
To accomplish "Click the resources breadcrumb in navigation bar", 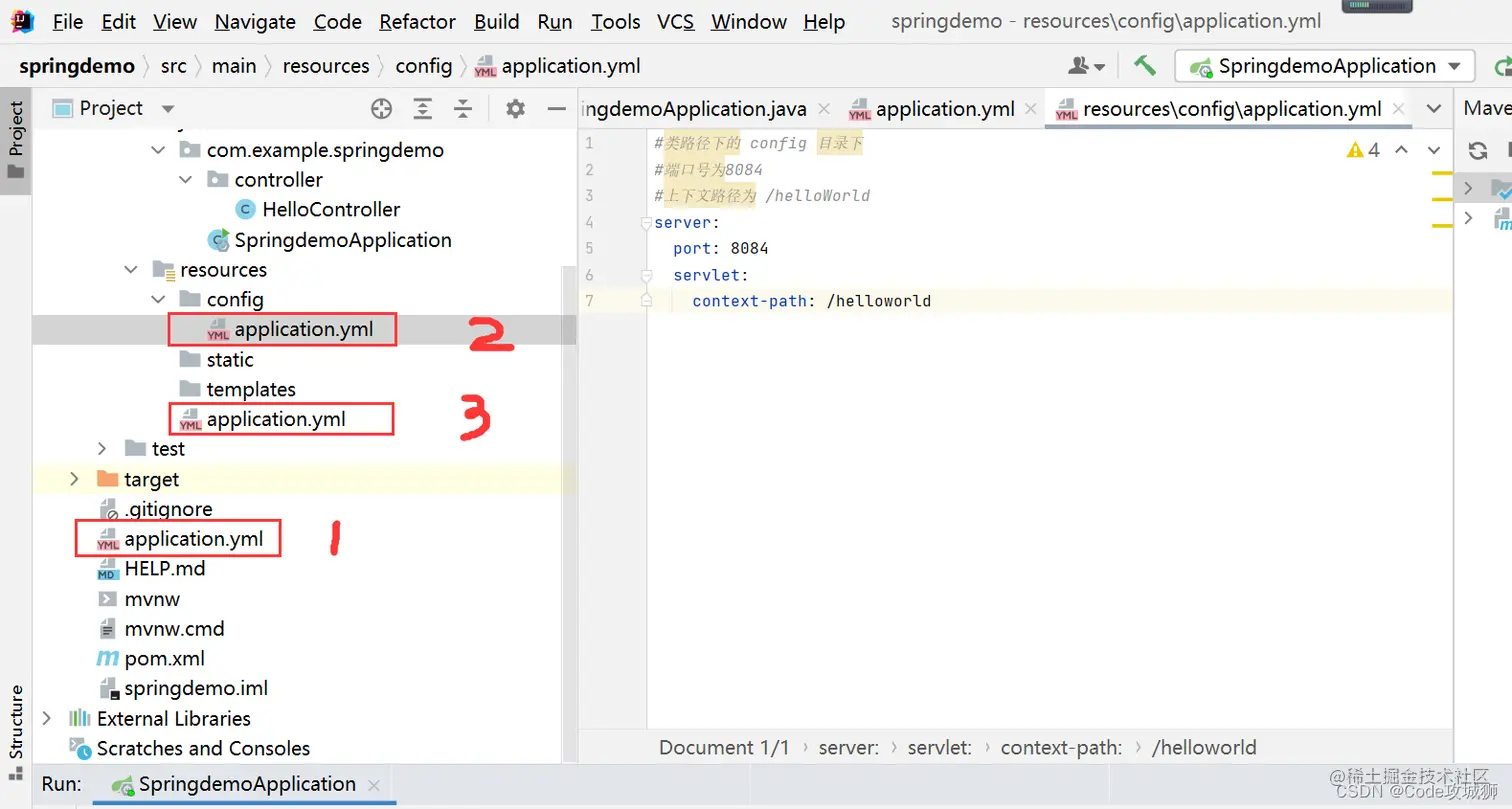I will pos(326,66).
